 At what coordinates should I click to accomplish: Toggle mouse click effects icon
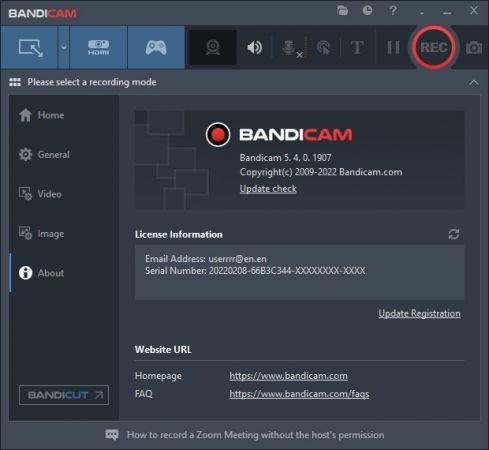[x=323, y=48]
